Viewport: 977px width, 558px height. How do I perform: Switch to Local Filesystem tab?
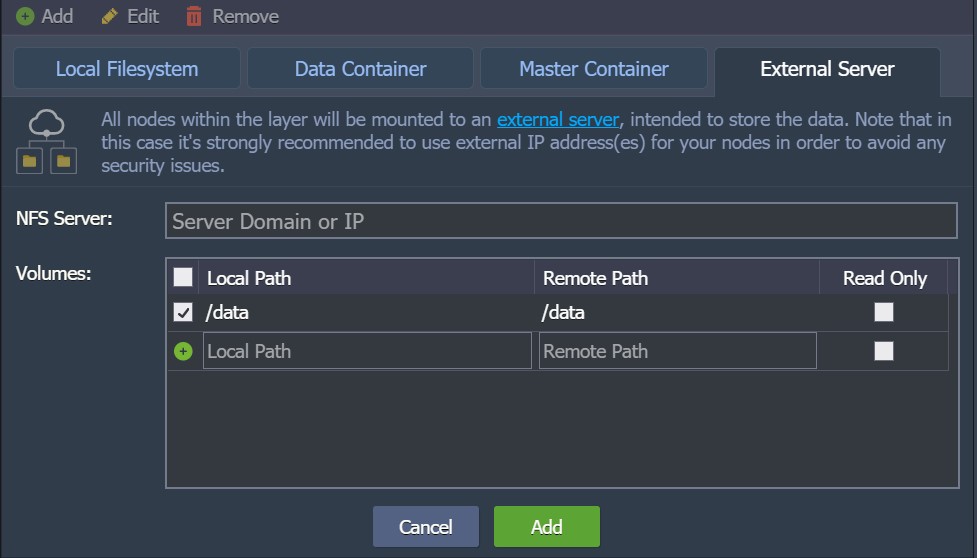click(126, 69)
